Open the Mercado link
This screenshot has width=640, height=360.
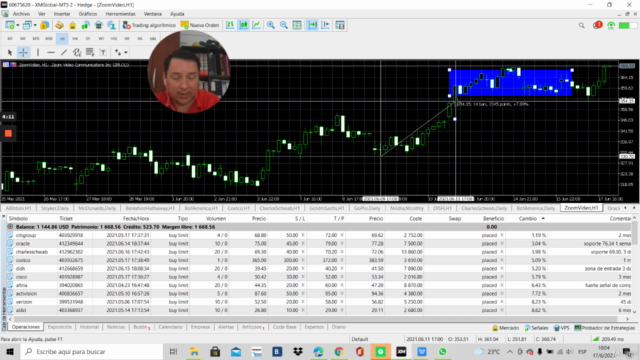pyautogui.click(x=506, y=328)
